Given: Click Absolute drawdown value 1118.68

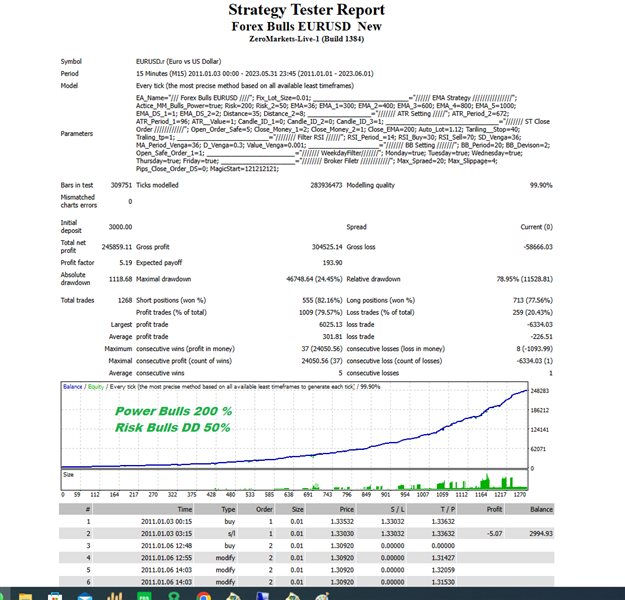Looking at the screenshot, I should tap(120, 279).
